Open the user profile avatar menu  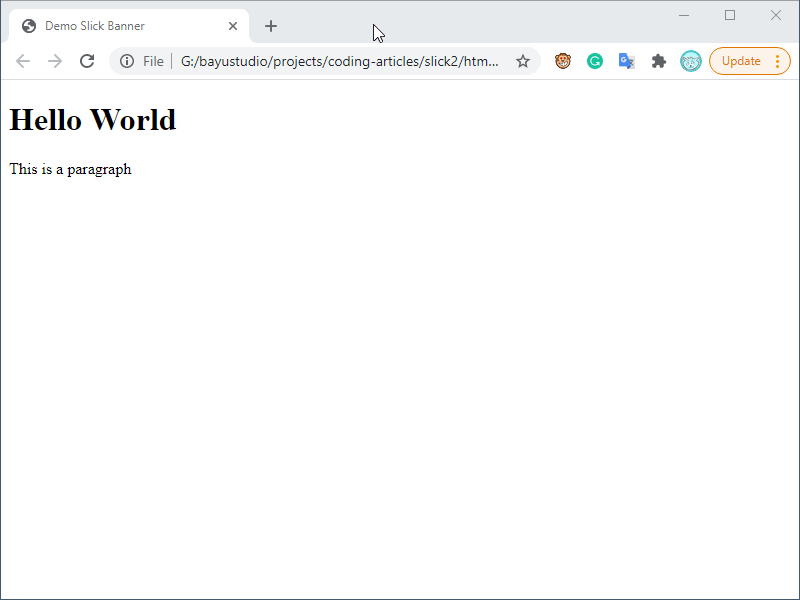pos(691,61)
